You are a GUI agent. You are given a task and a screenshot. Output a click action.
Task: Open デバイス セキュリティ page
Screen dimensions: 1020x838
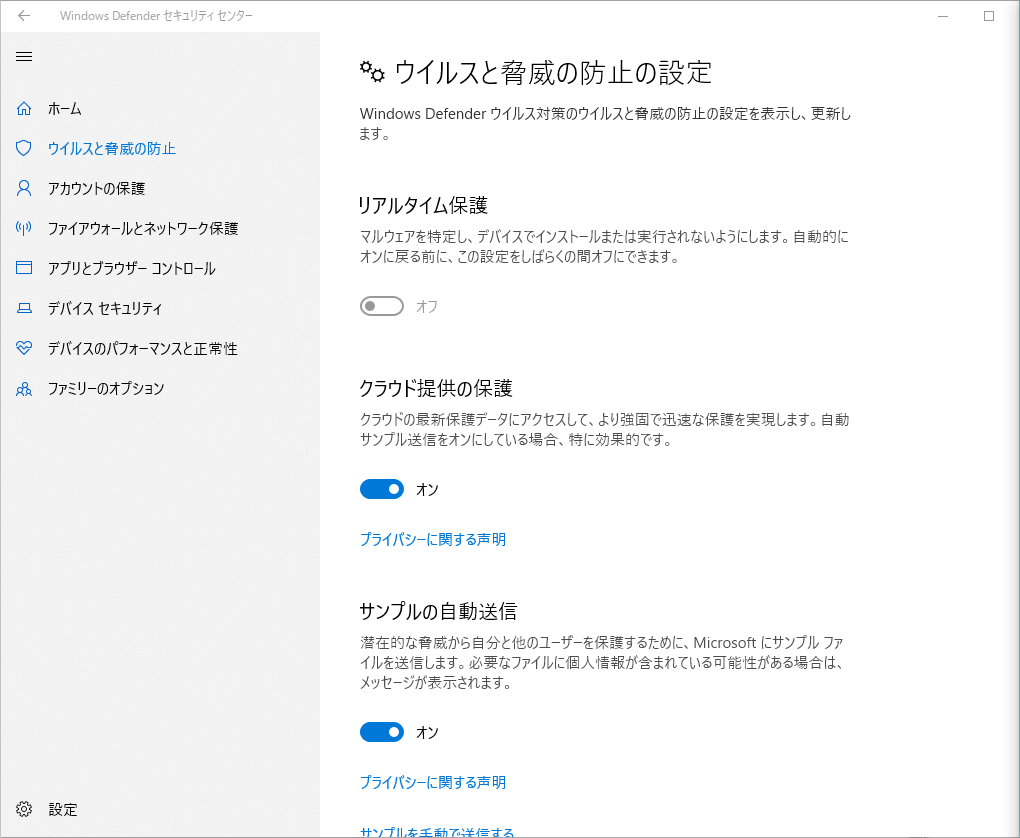105,308
